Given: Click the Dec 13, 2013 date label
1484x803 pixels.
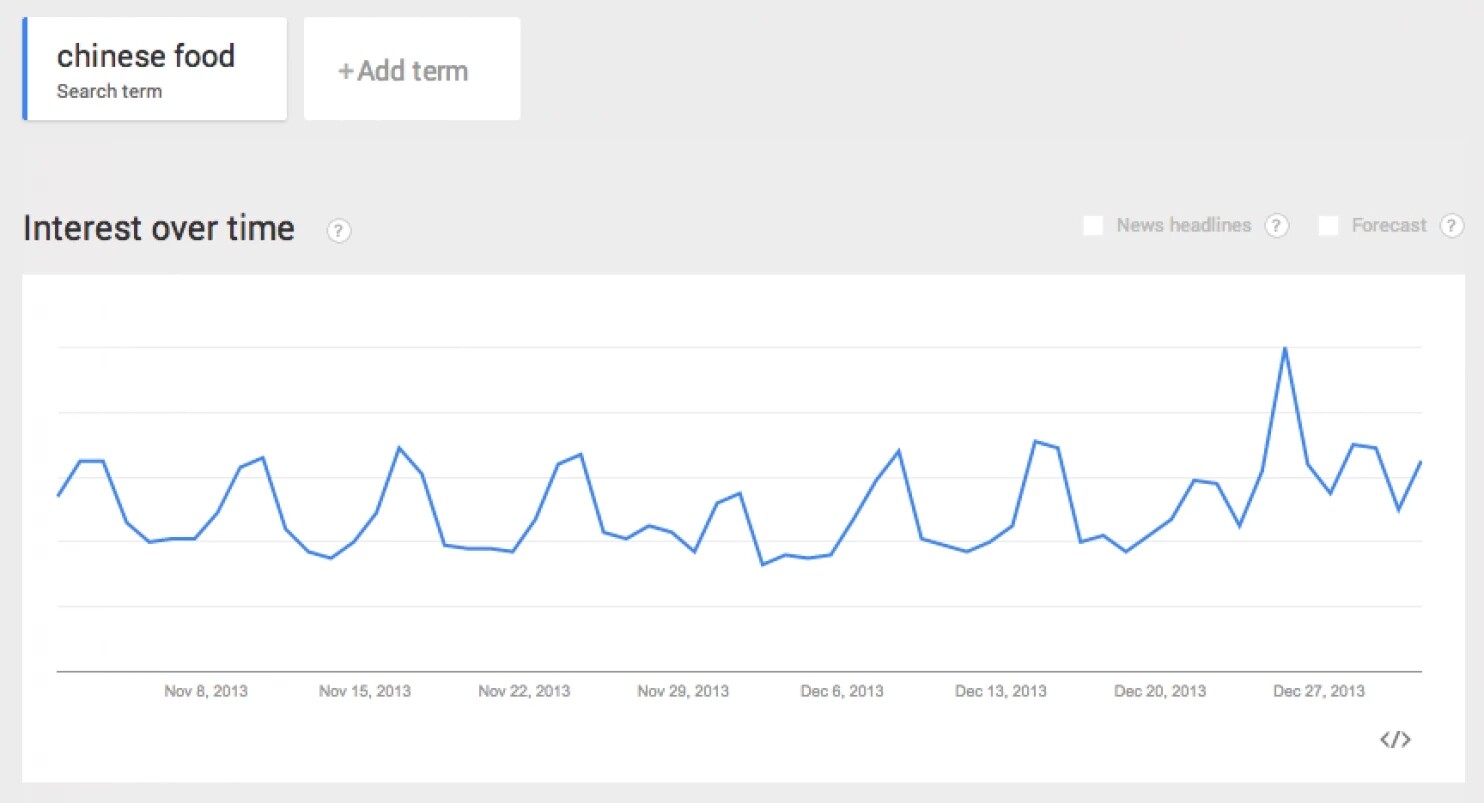Looking at the screenshot, I should point(1000,691).
